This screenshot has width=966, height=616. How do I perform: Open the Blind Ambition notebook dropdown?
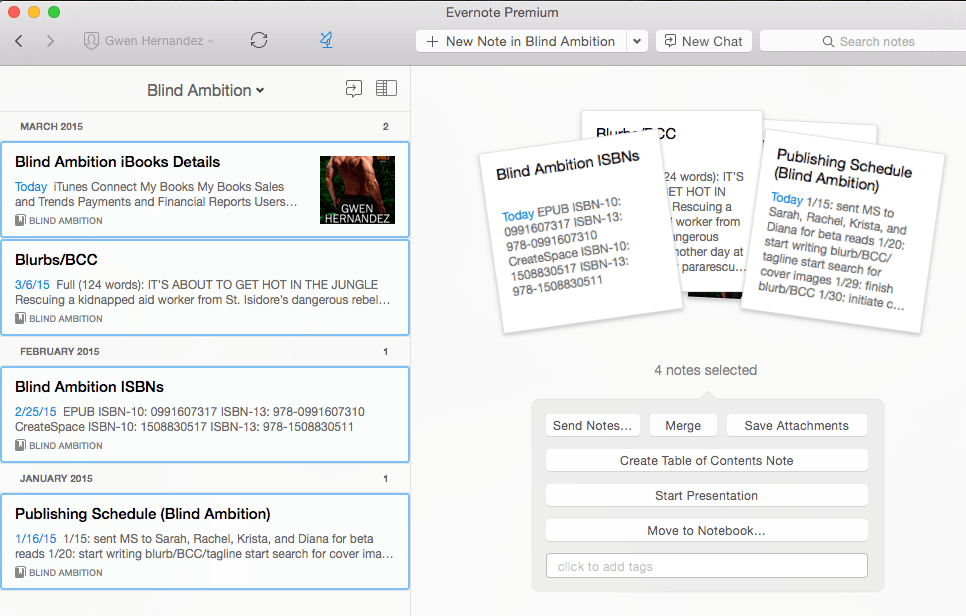pos(205,91)
